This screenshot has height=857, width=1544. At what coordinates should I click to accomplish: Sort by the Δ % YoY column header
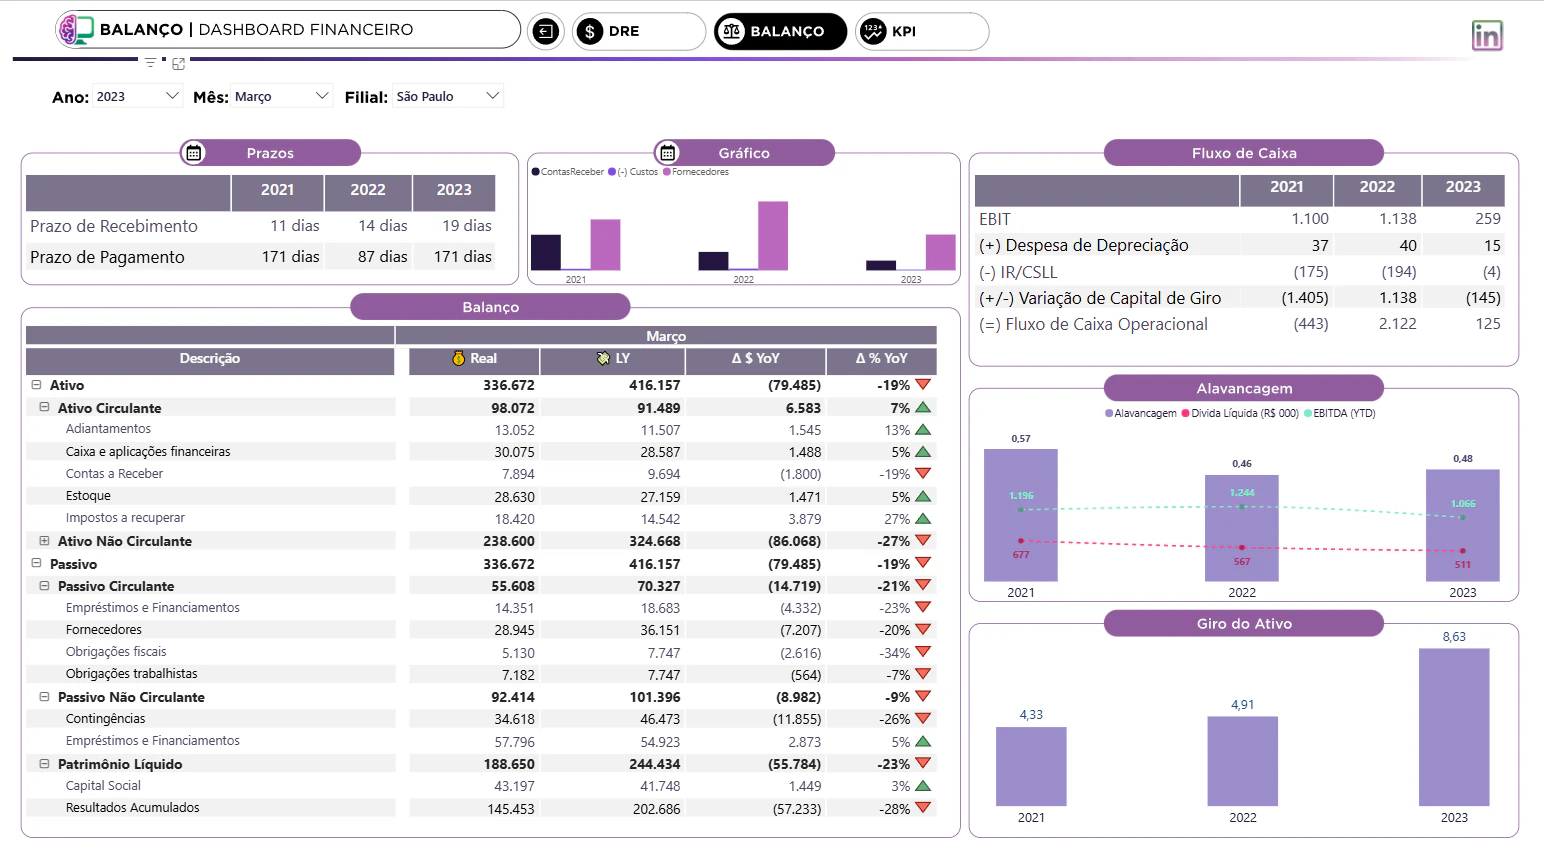tap(882, 360)
